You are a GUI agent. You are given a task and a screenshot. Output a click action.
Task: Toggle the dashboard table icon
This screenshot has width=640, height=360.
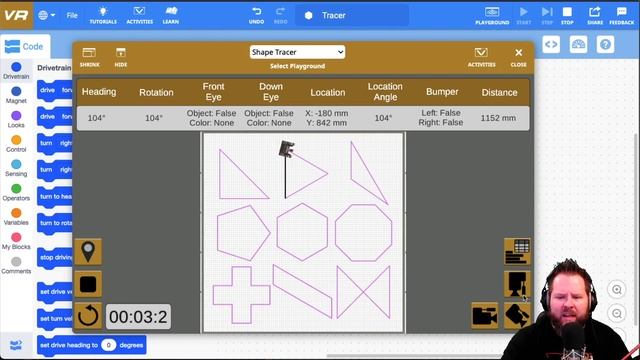coord(517,251)
